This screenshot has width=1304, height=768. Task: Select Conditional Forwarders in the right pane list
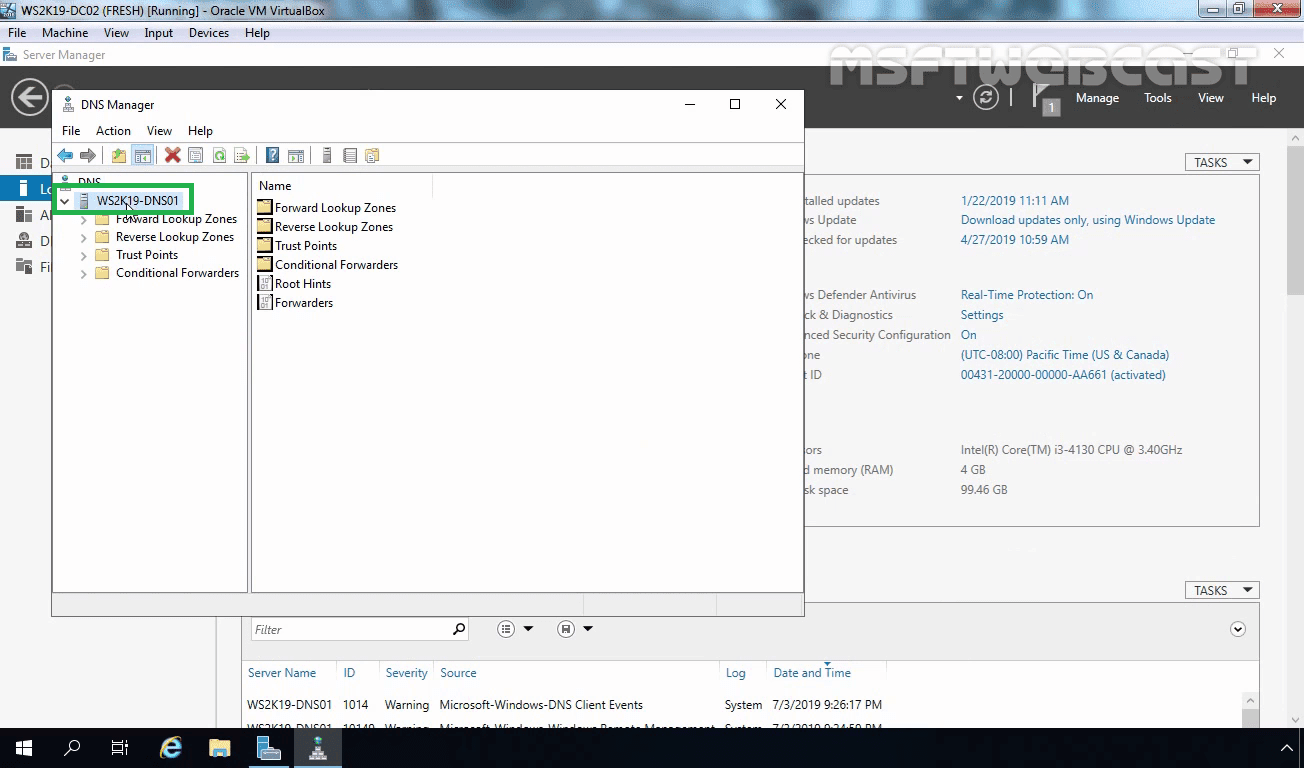click(336, 265)
